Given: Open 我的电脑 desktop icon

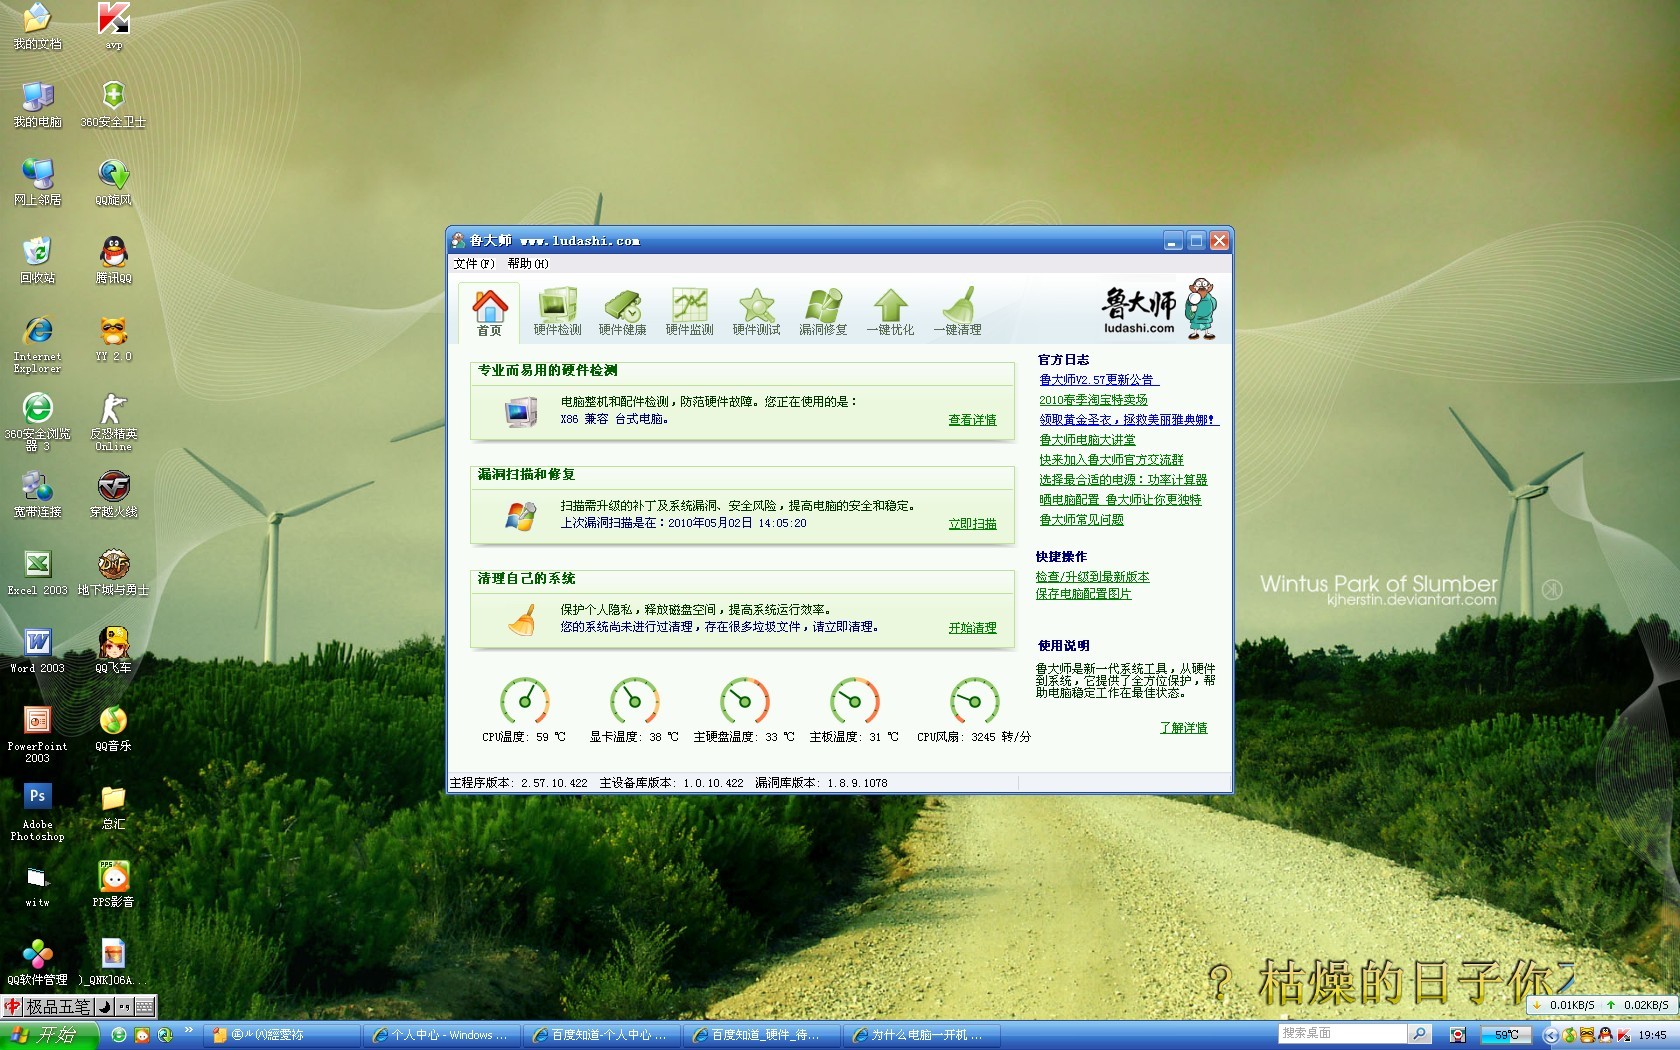Looking at the screenshot, I should click(37, 104).
